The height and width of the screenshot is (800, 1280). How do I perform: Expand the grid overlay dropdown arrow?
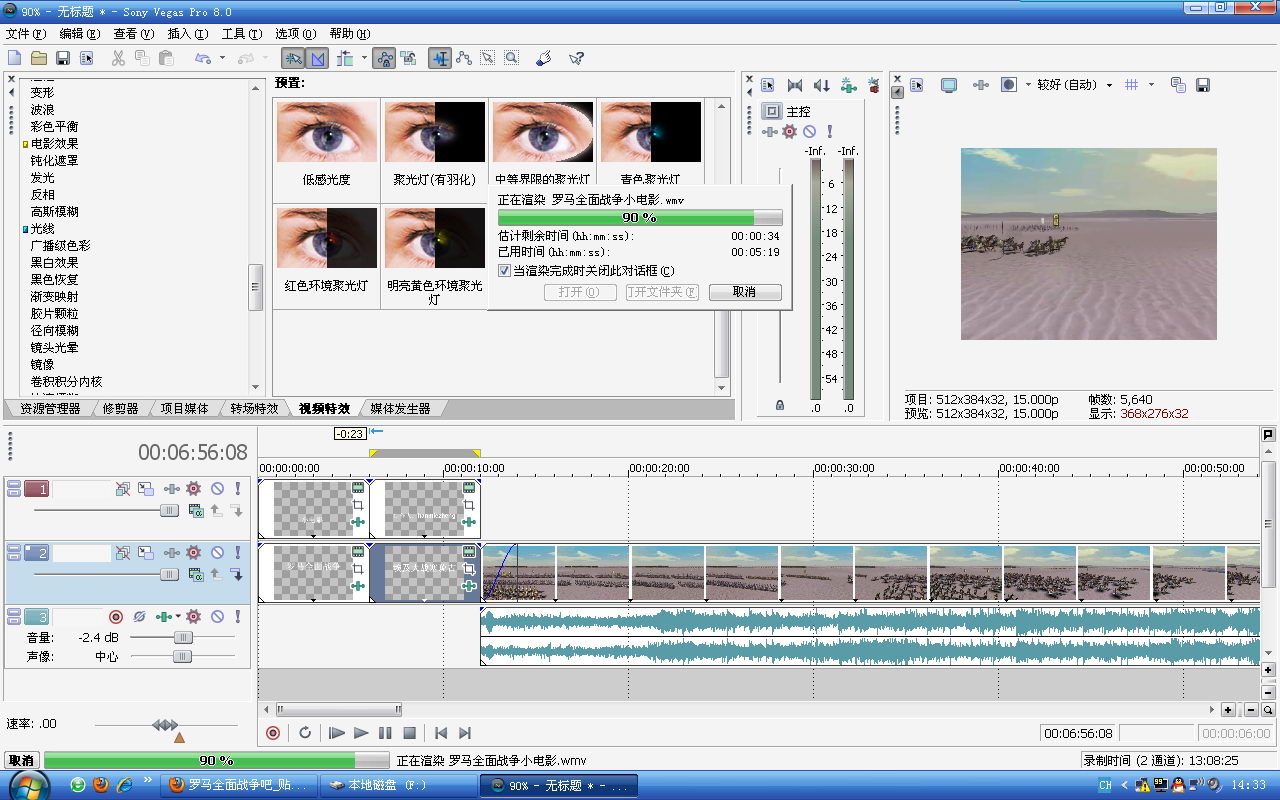1151,85
